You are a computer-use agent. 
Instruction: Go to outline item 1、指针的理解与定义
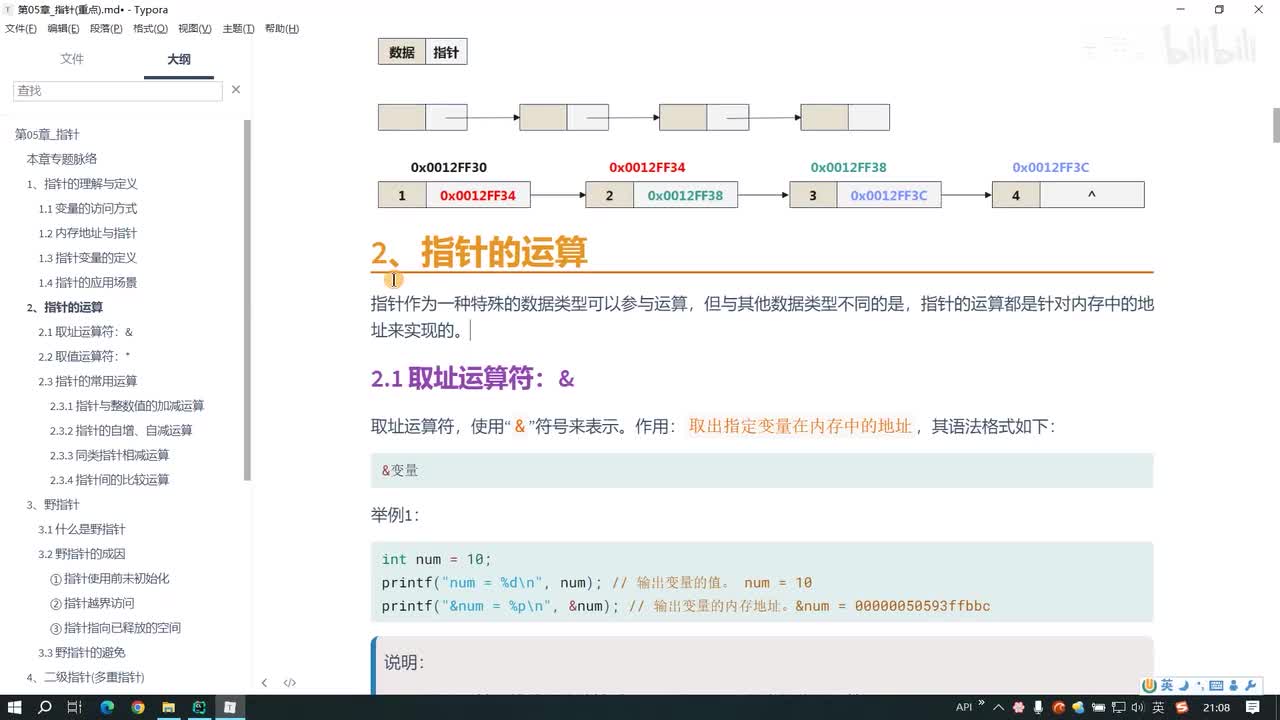tap(82, 184)
